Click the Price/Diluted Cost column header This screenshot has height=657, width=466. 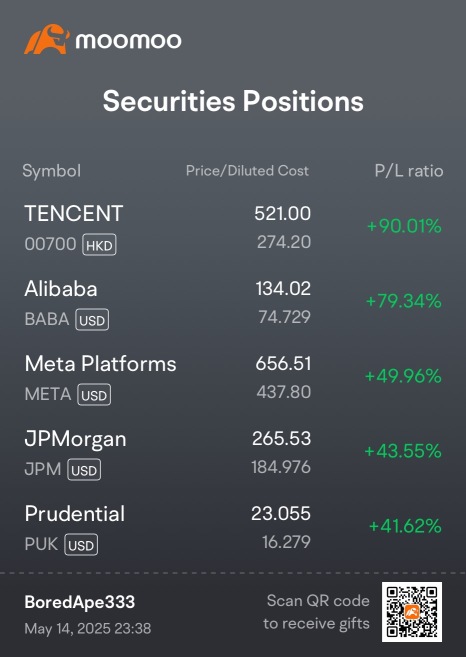coord(247,171)
